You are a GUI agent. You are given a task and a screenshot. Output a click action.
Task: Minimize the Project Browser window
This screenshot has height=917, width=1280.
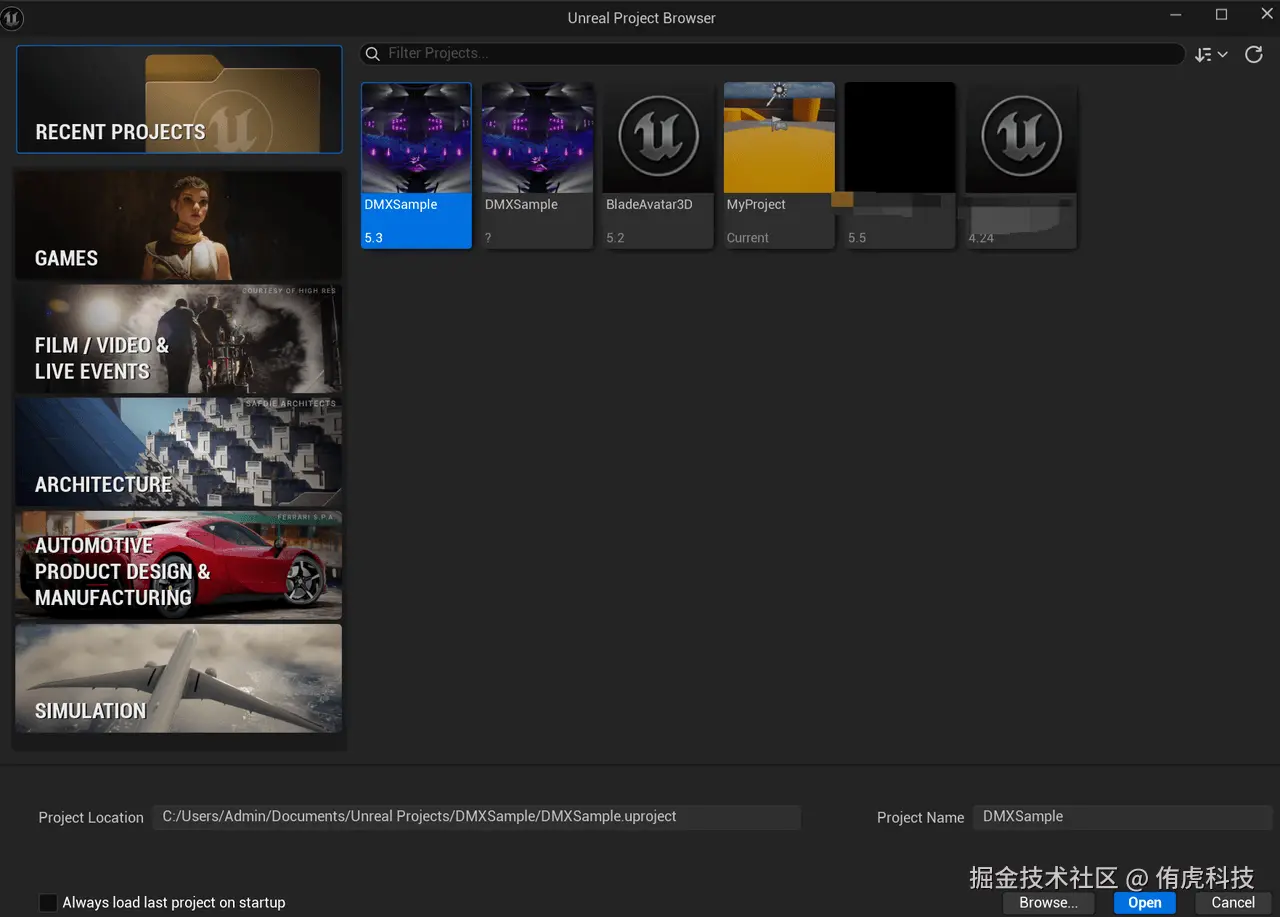(x=1177, y=15)
